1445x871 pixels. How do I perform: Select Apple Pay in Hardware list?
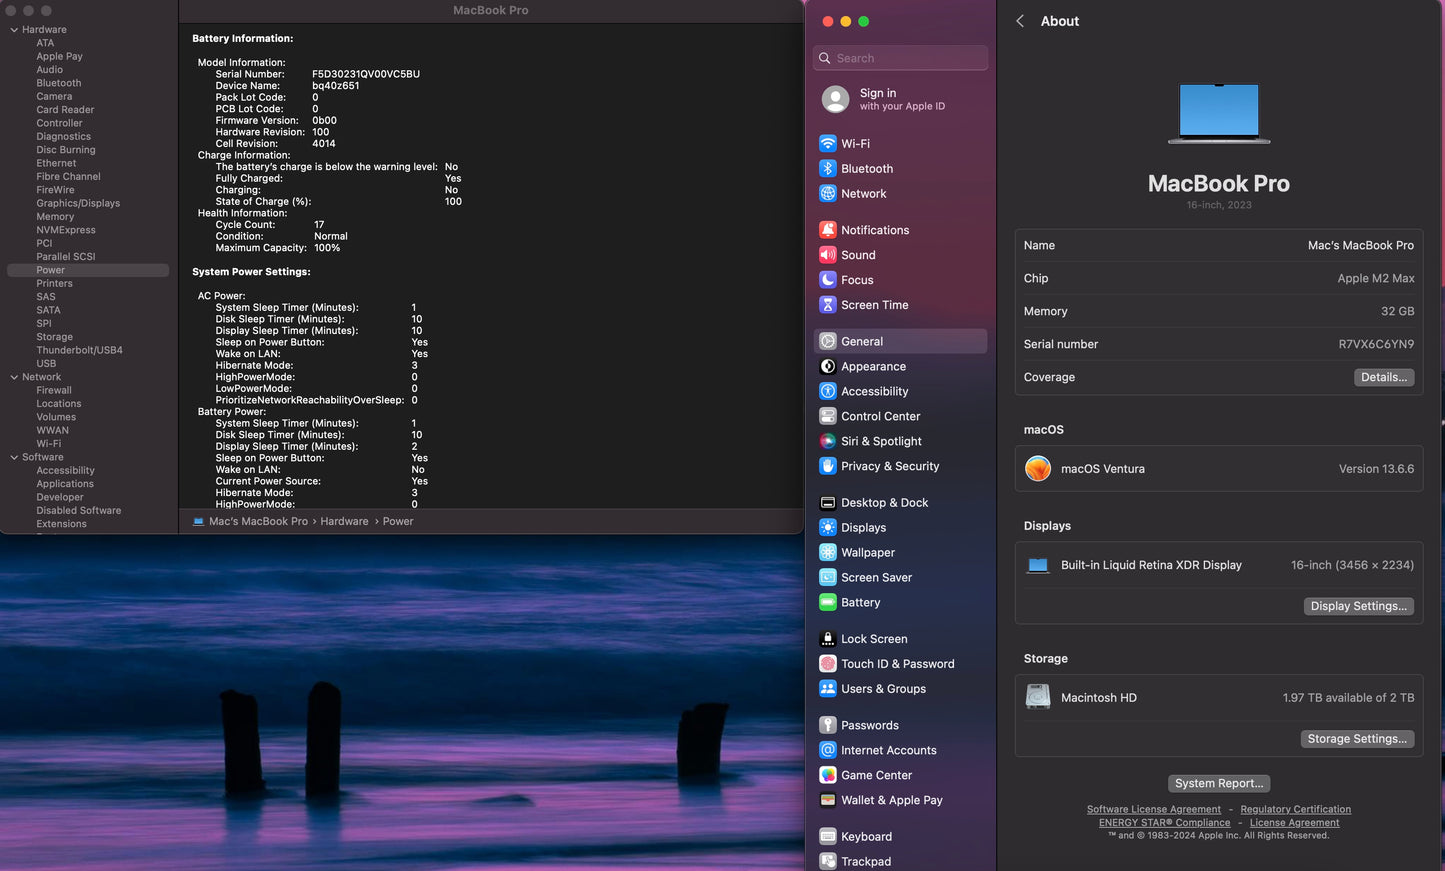tap(59, 56)
